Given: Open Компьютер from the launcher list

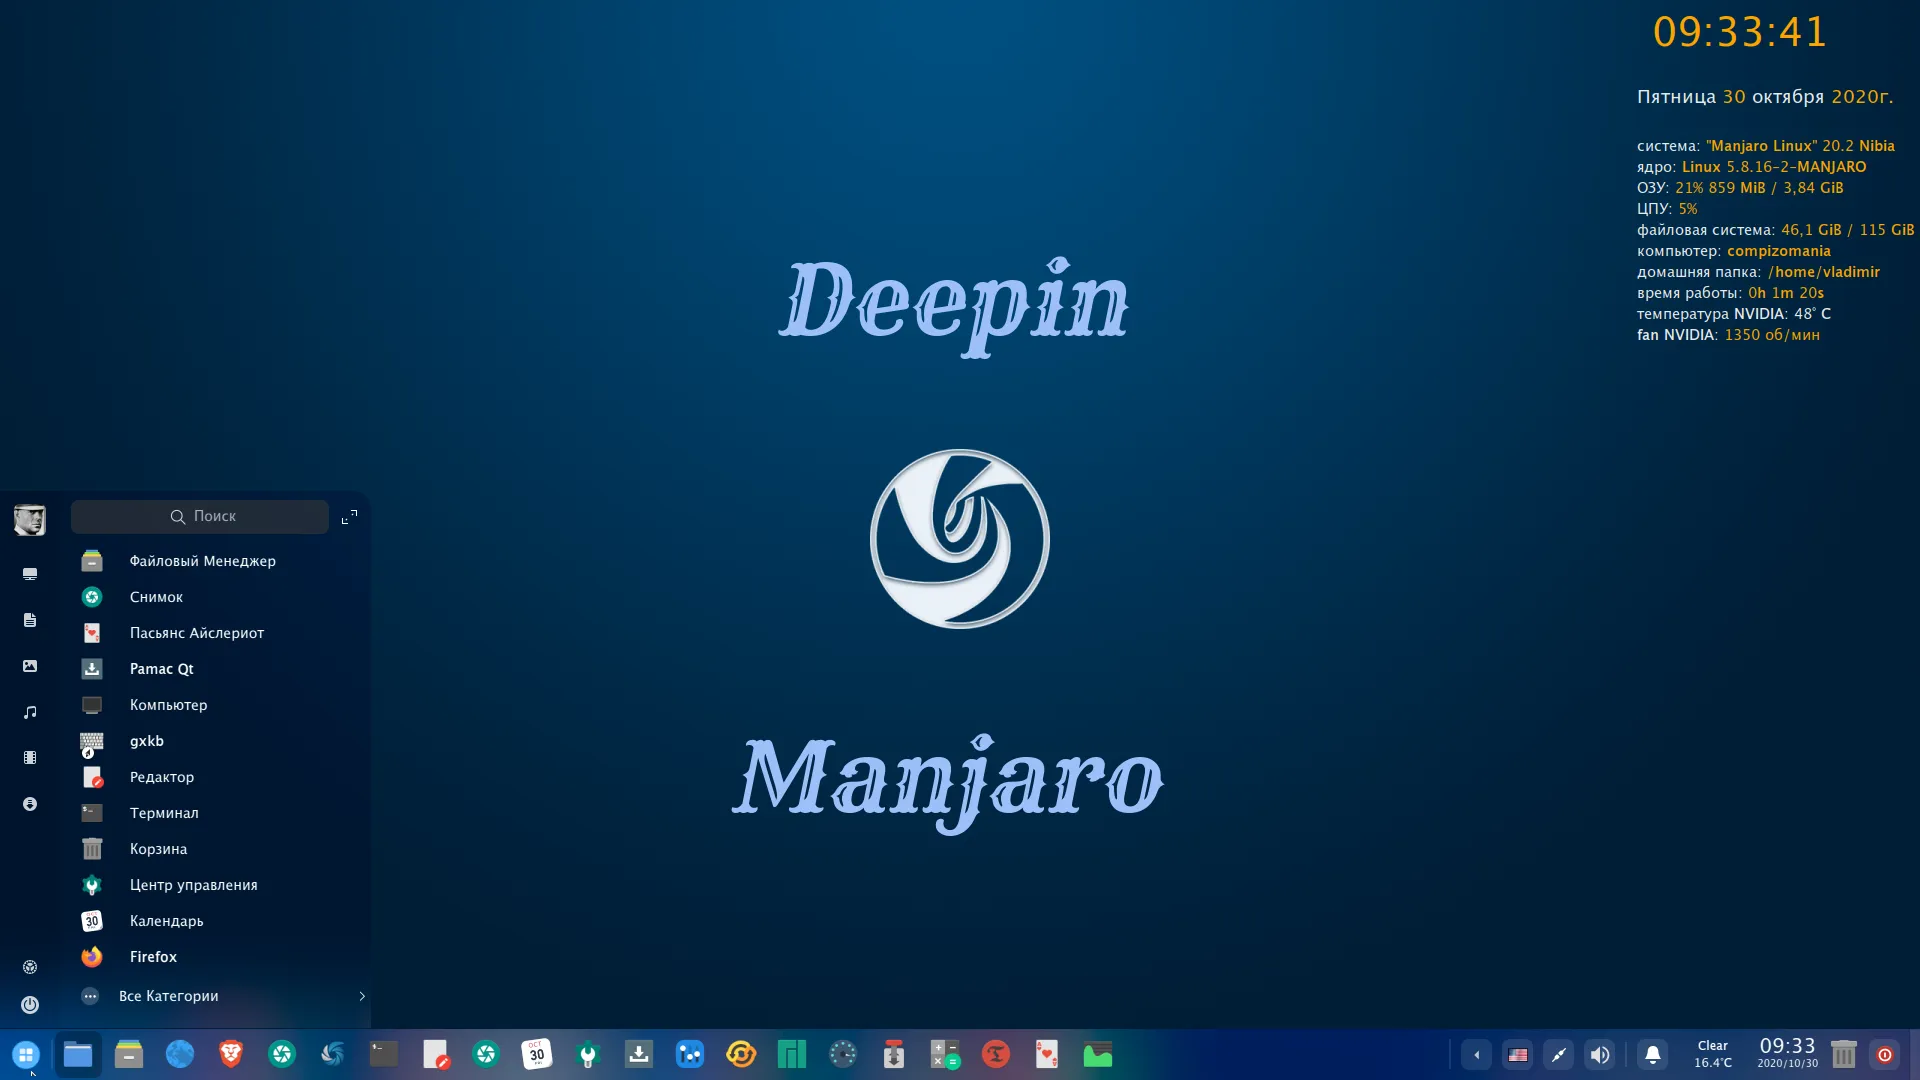Looking at the screenshot, I should click(217, 705).
